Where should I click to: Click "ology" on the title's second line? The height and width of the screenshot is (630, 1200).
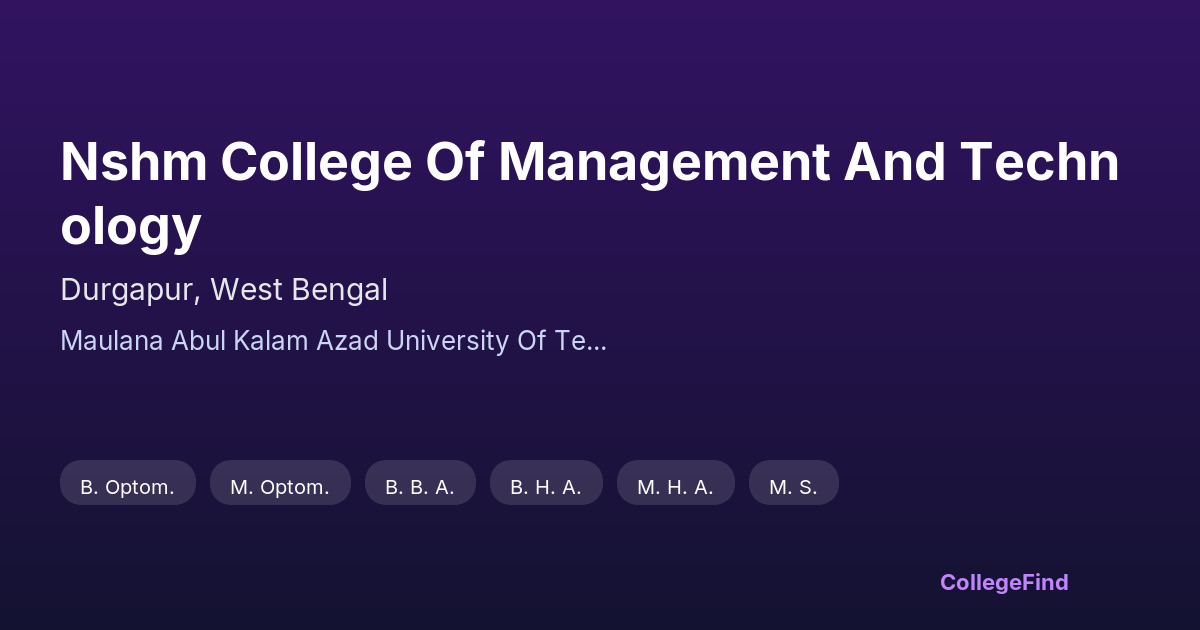pyautogui.click(x=130, y=225)
